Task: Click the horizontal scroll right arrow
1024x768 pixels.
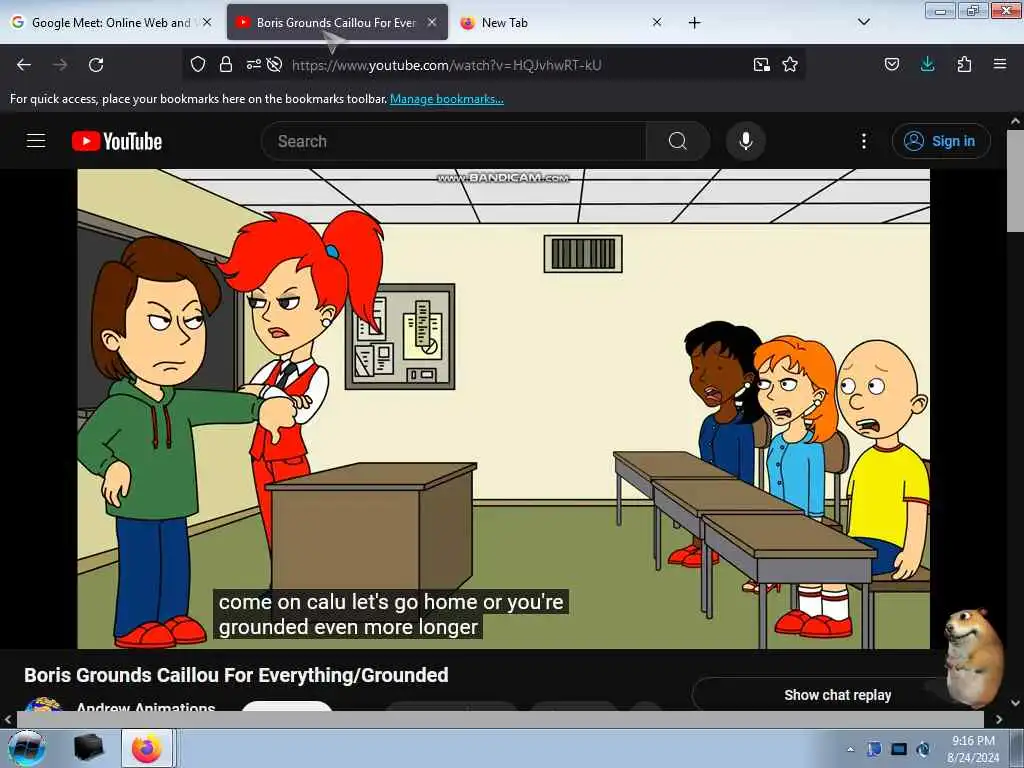Action: pyautogui.click(x=999, y=719)
